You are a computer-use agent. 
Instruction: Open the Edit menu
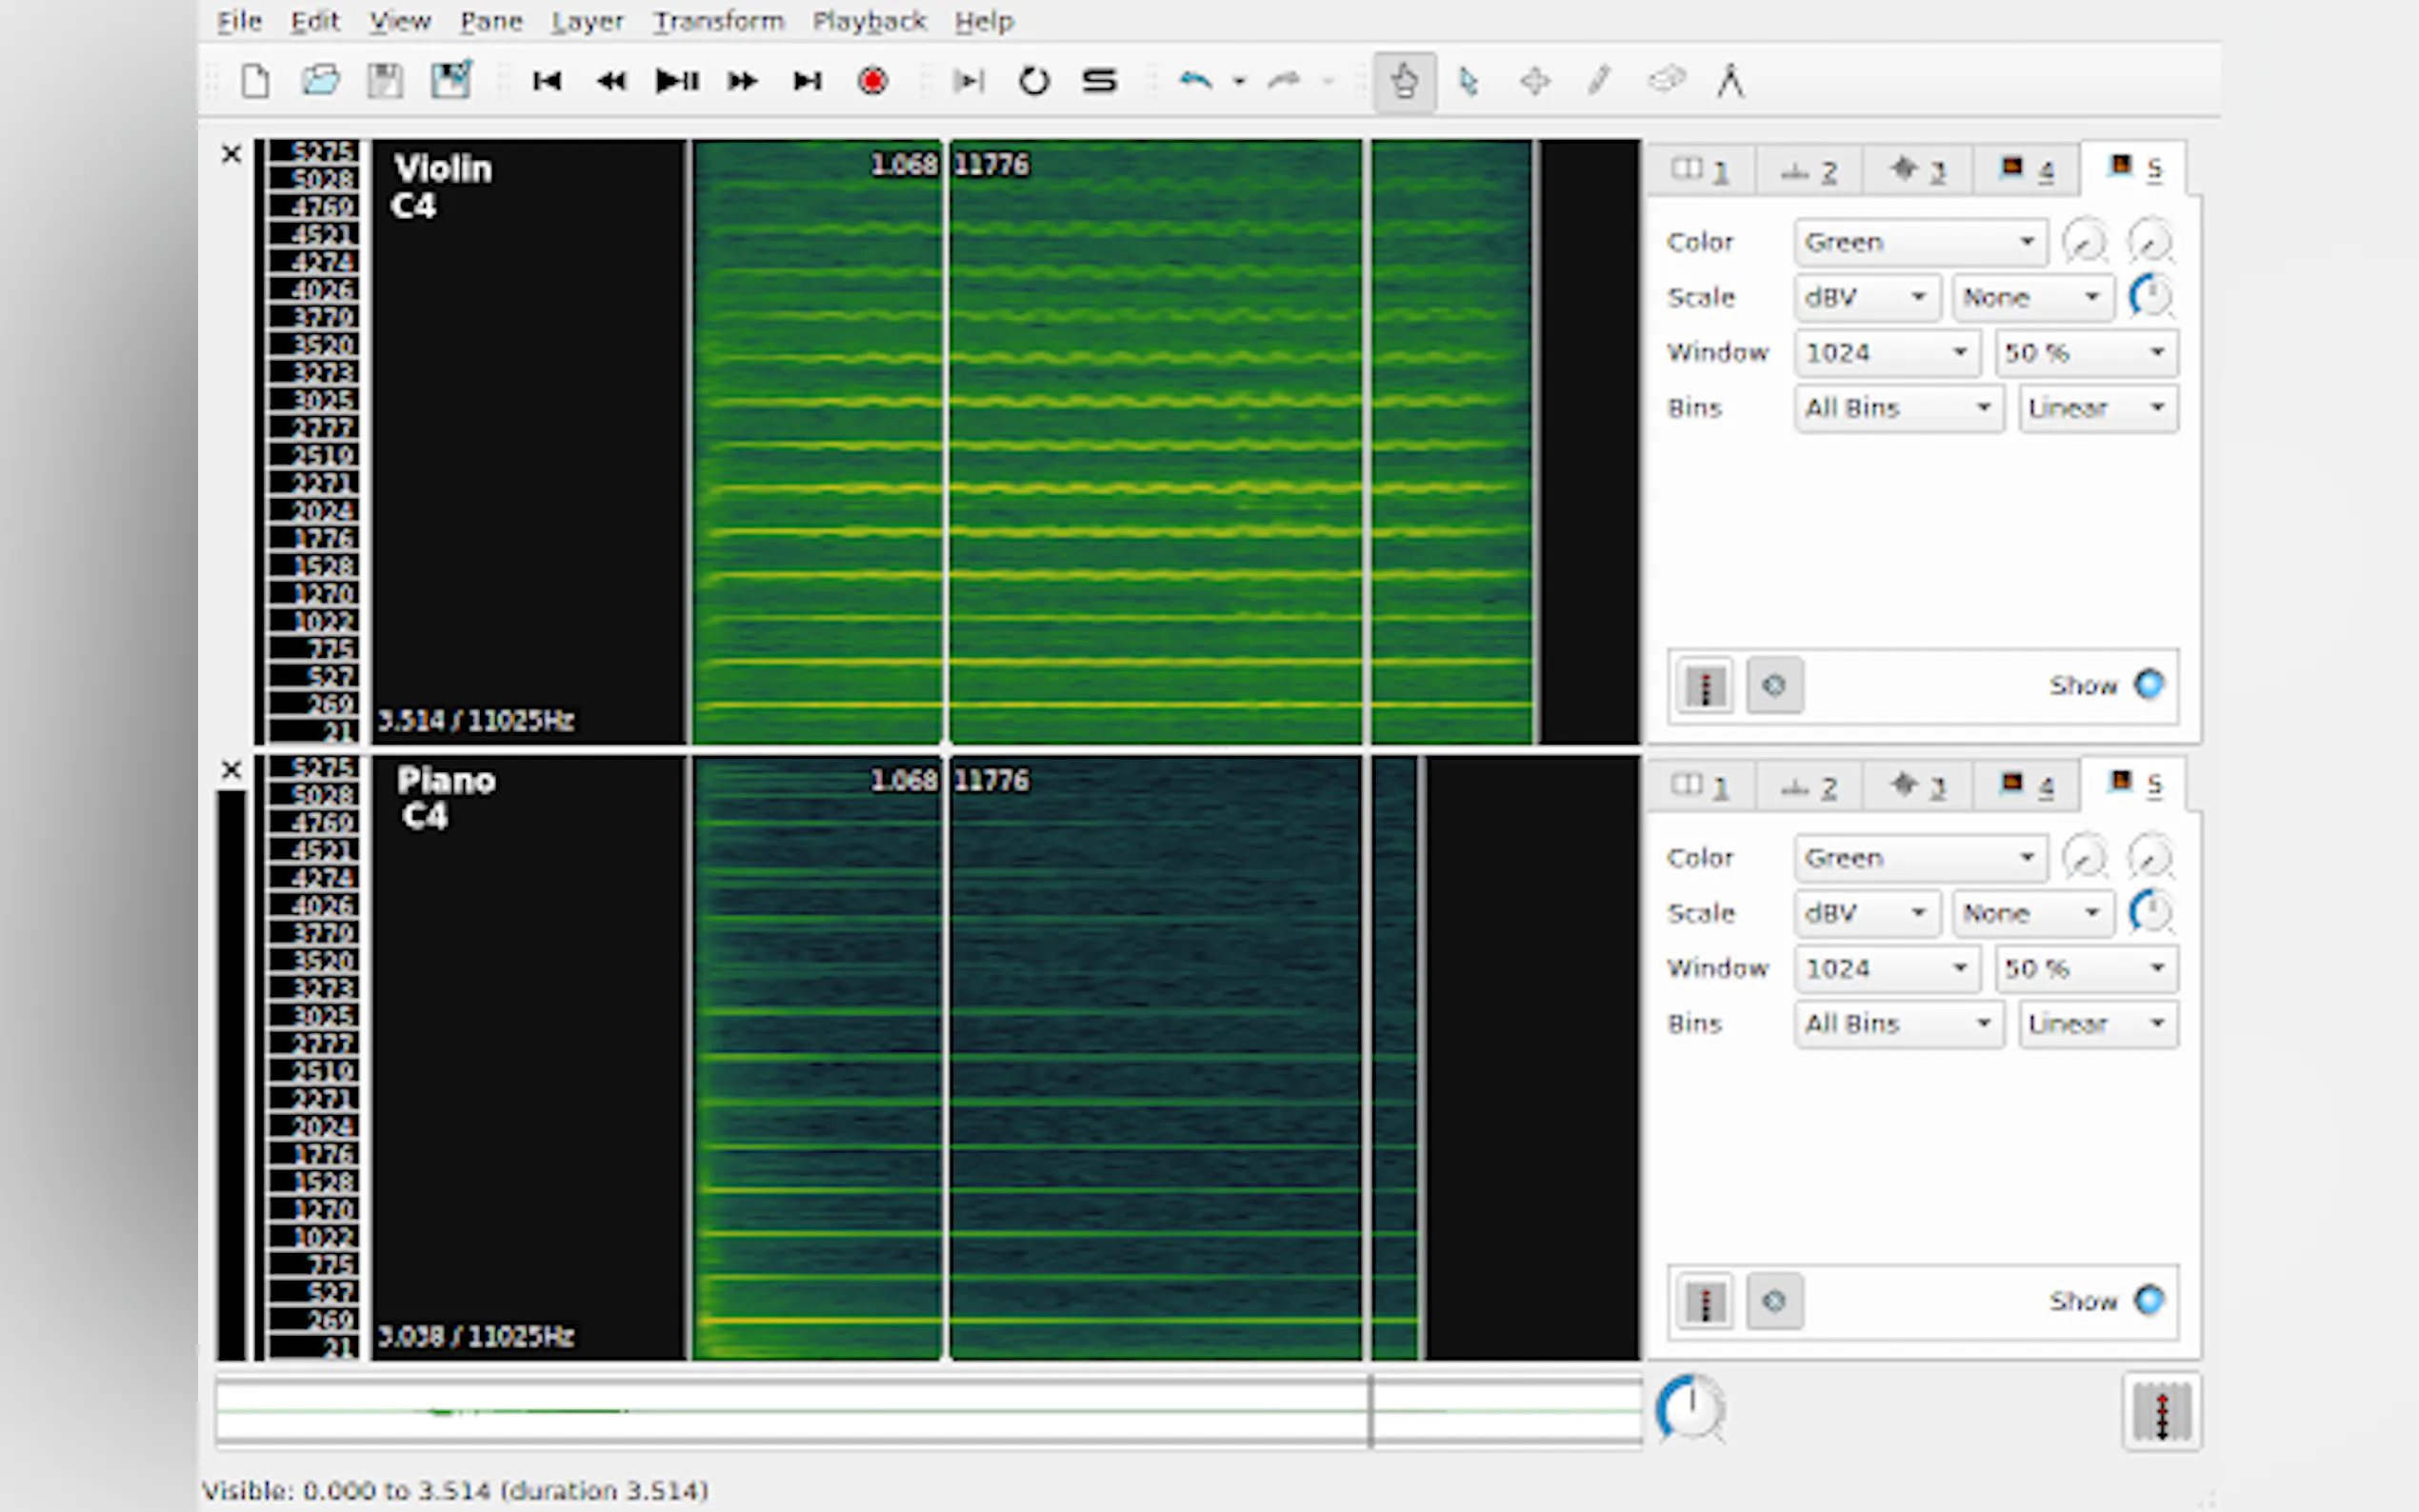coord(315,21)
